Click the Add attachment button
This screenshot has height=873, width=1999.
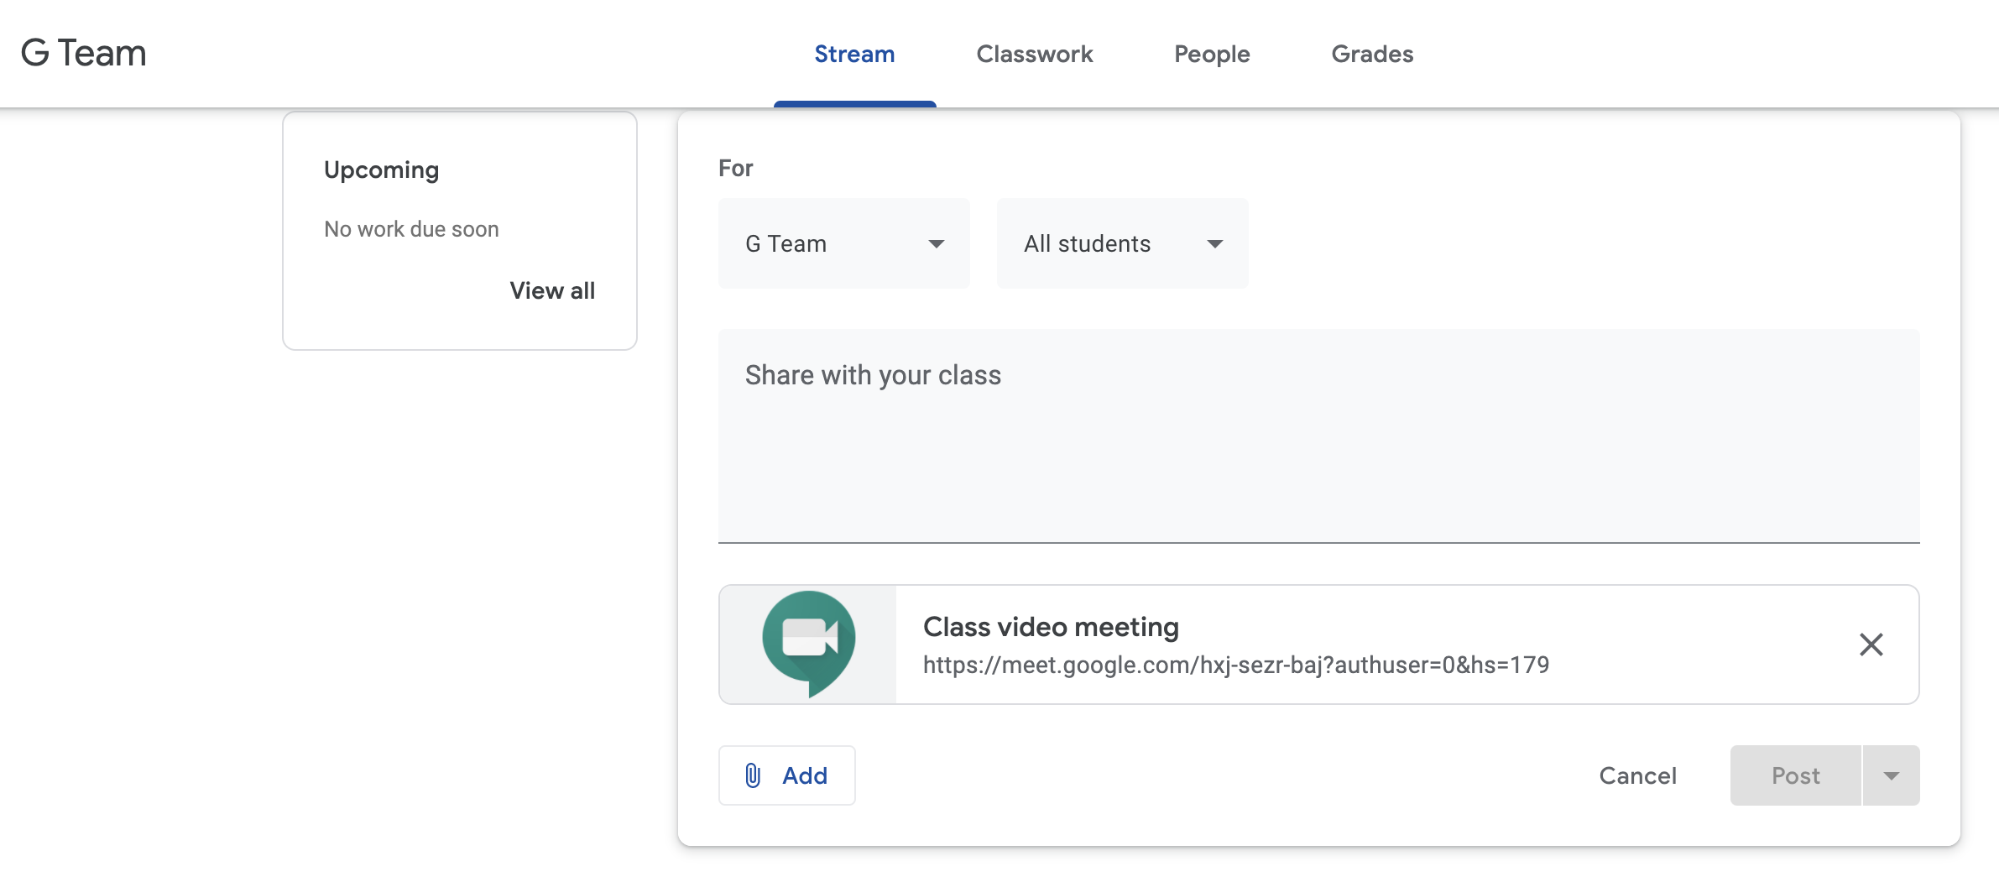(786, 775)
